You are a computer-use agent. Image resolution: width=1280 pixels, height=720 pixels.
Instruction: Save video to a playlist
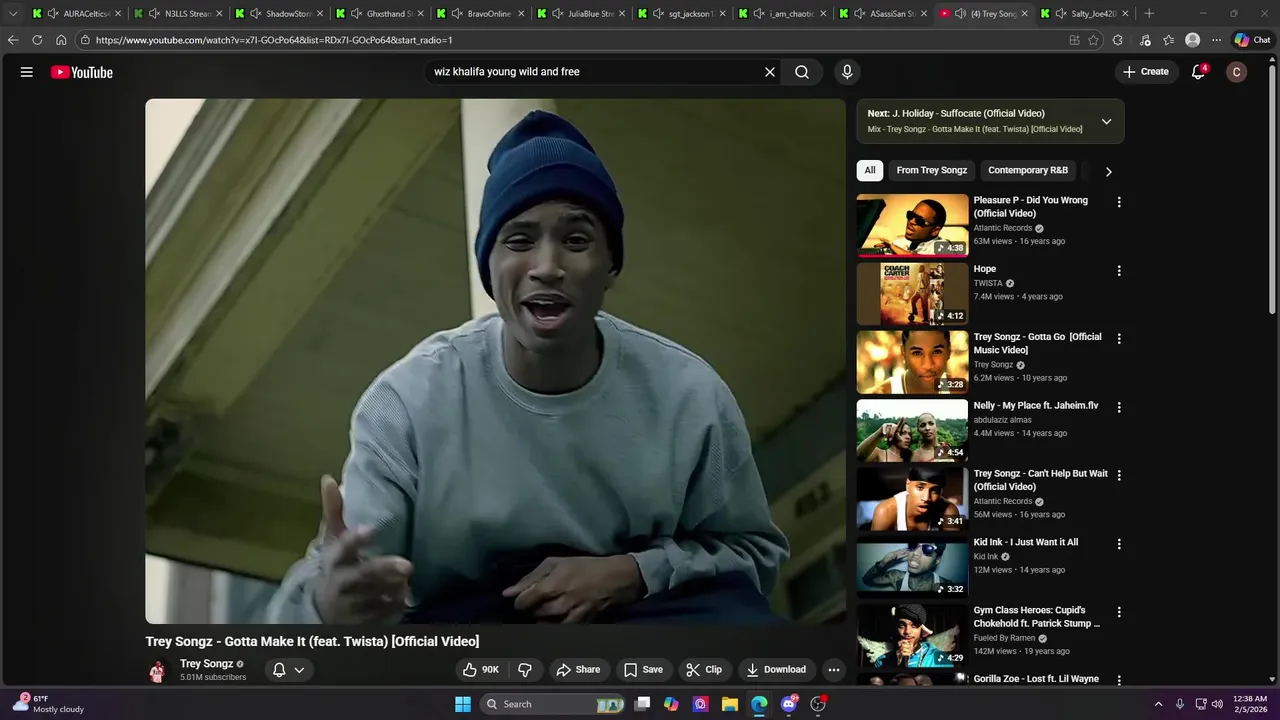(x=643, y=670)
